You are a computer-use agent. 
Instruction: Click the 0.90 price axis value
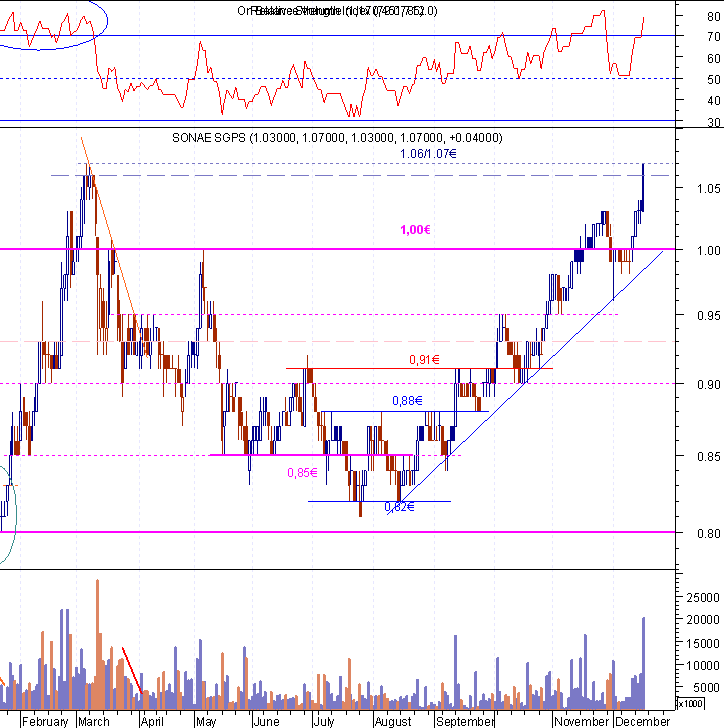(x=709, y=384)
